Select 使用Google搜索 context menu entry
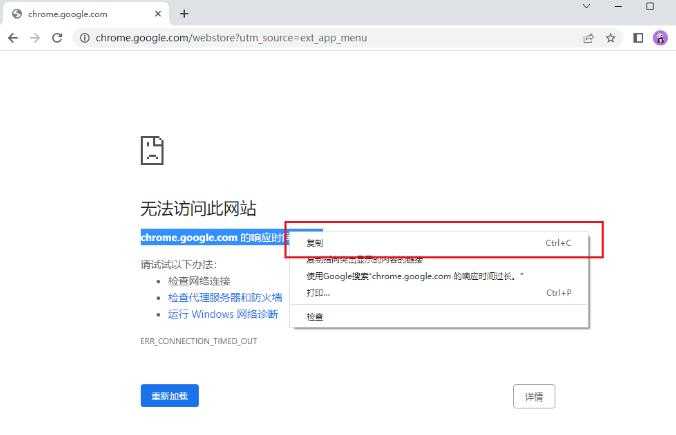 [x=441, y=276]
